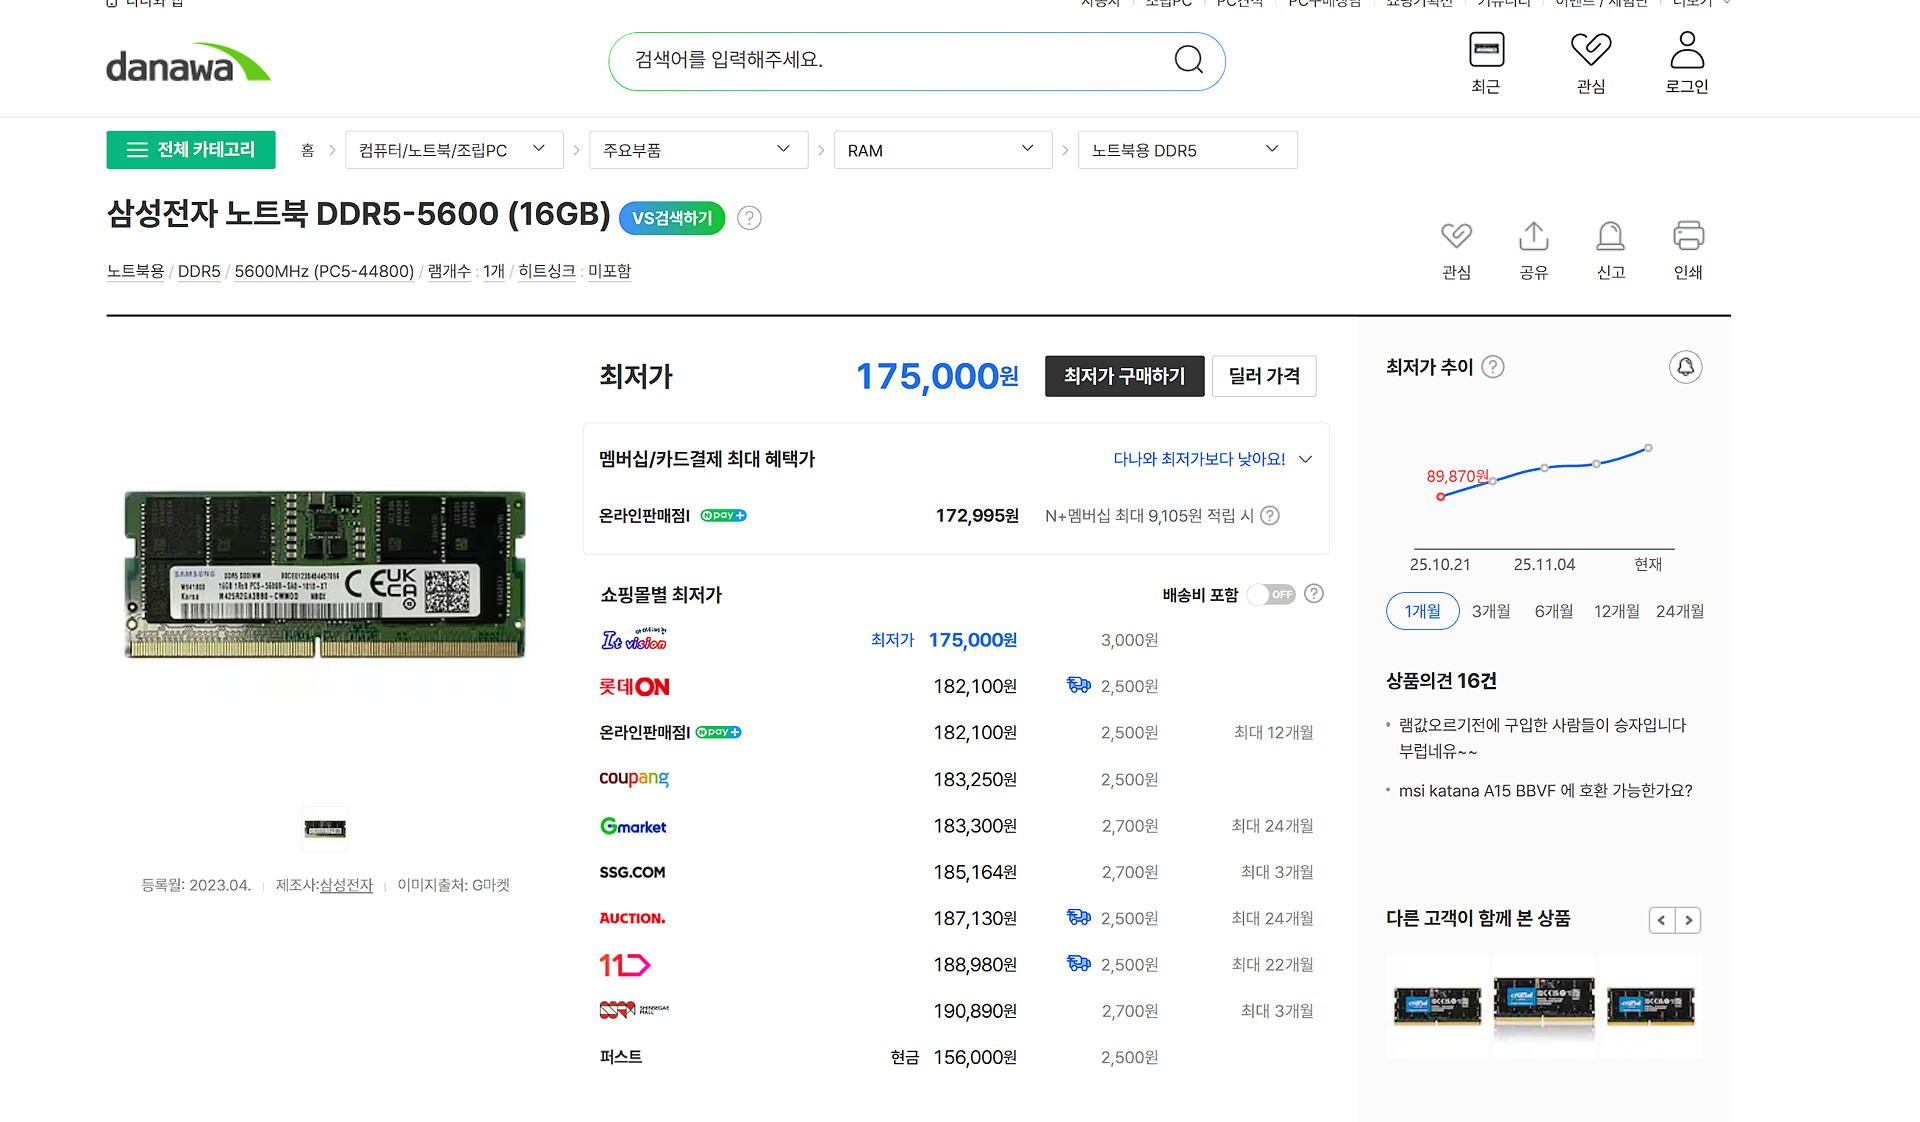Click the RAM product thumbnail image
This screenshot has width=1920, height=1122.
pyautogui.click(x=325, y=829)
